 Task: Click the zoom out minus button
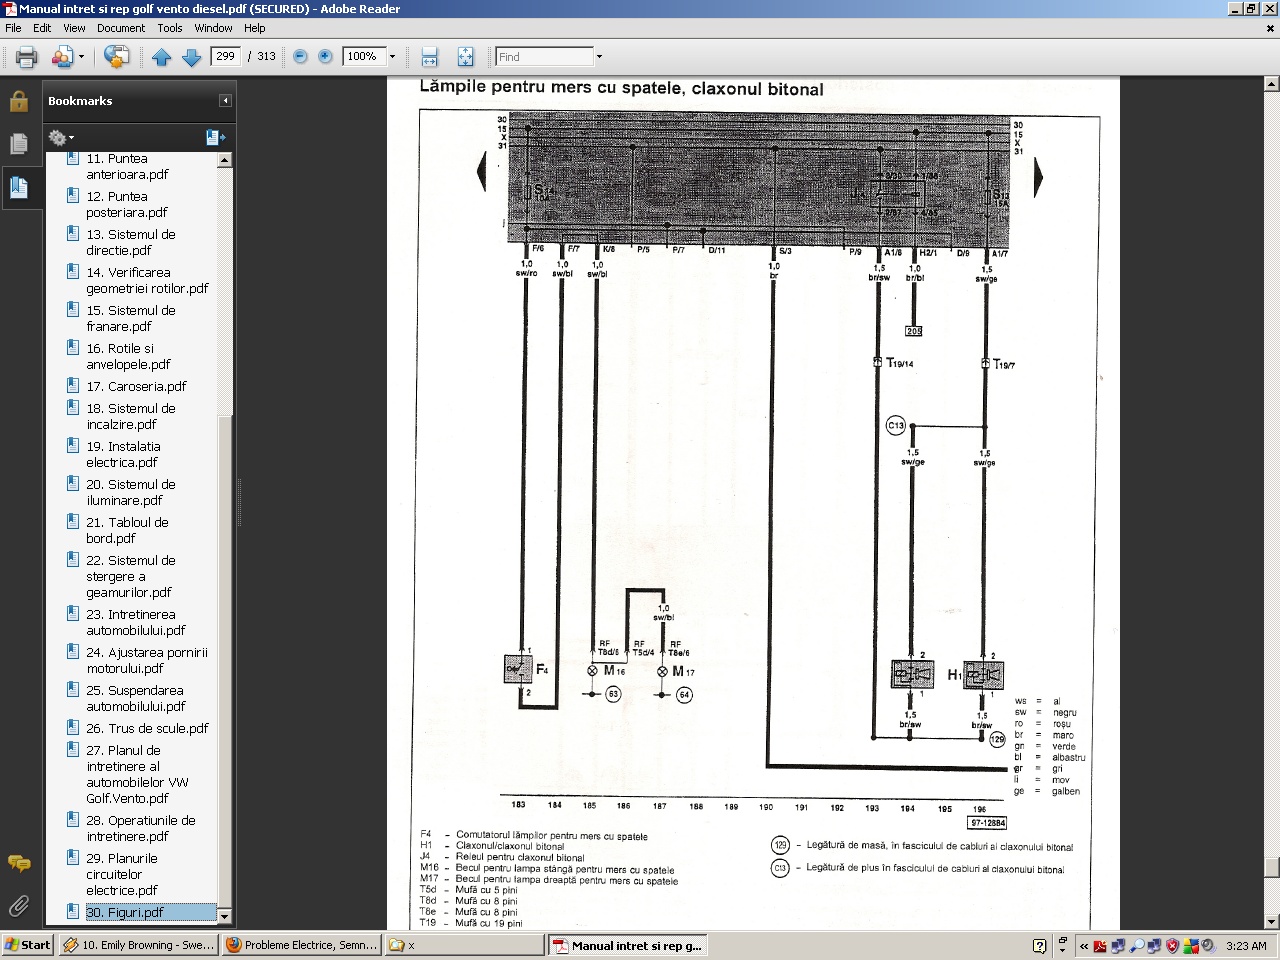(300, 57)
